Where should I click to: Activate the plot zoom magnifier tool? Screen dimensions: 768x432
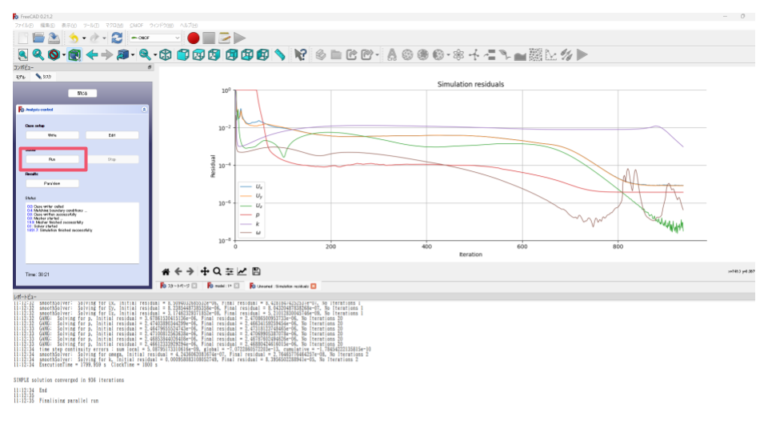pos(217,271)
